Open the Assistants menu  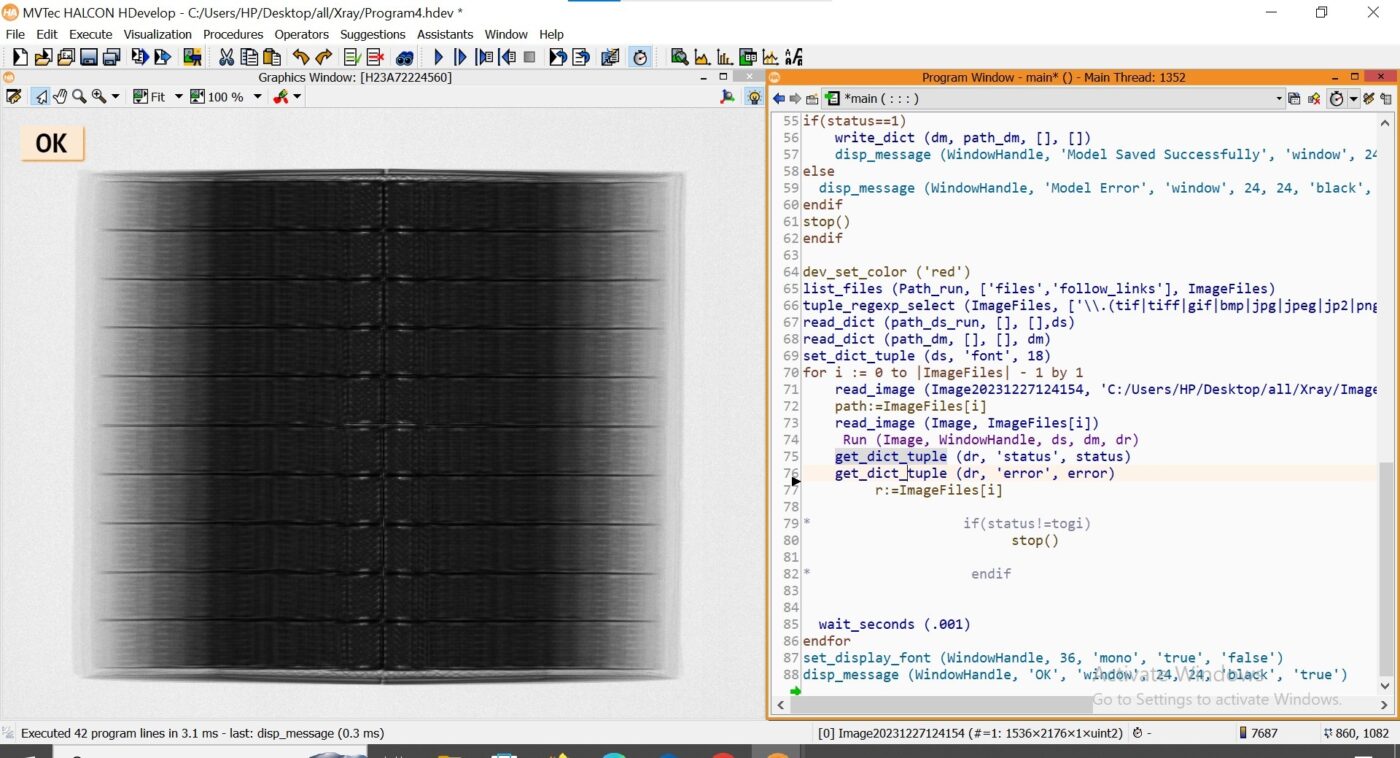pyautogui.click(x=445, y=34)
